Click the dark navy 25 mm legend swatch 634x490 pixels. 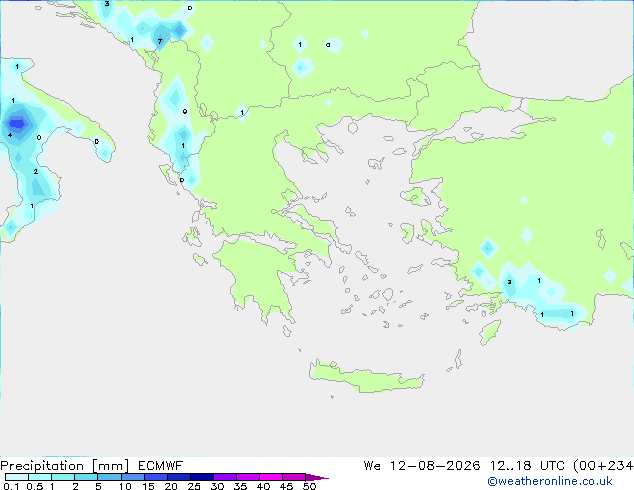coord(202,477)
